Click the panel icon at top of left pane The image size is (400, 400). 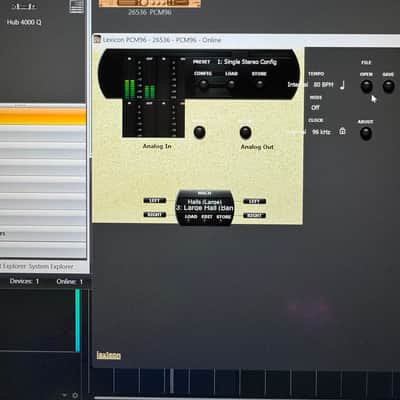[x=76, y=6]
